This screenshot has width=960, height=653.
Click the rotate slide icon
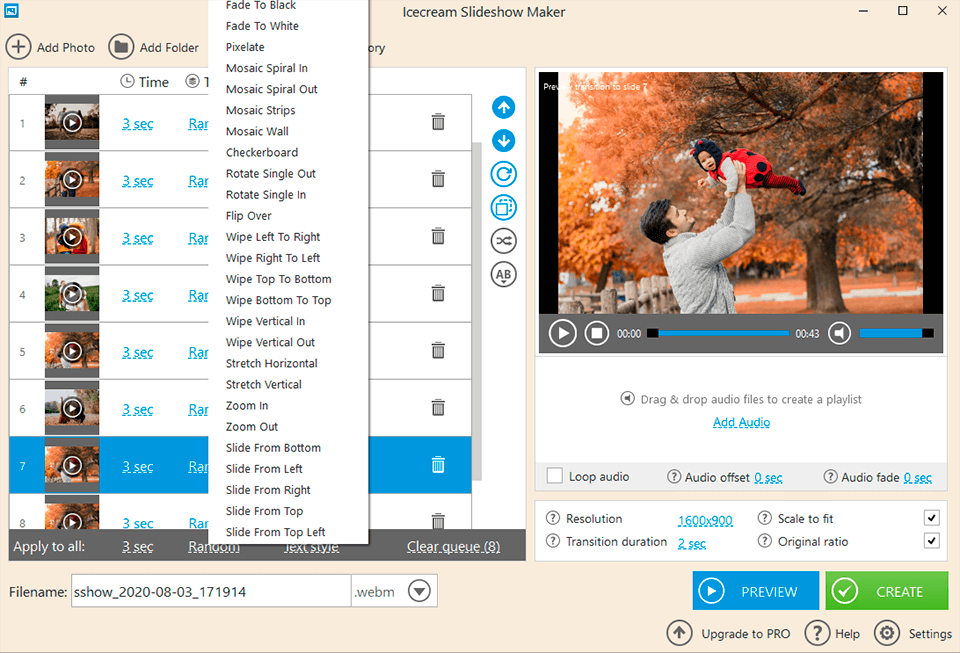(x=504, y=174)
